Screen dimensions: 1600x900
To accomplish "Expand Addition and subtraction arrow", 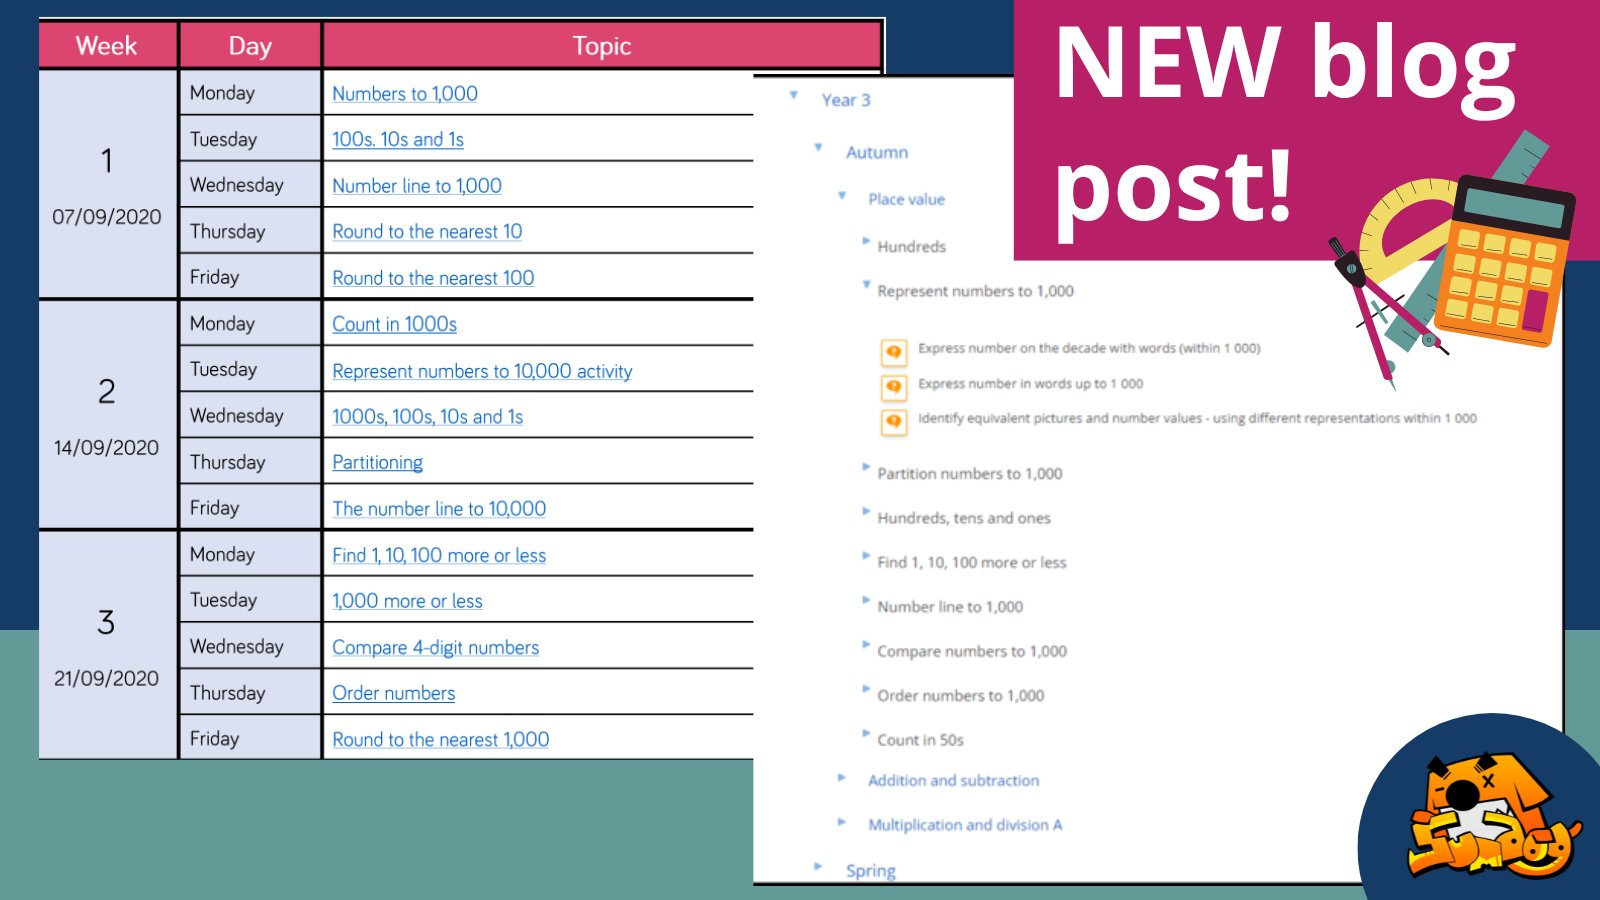I will click(x=842, y=777).
